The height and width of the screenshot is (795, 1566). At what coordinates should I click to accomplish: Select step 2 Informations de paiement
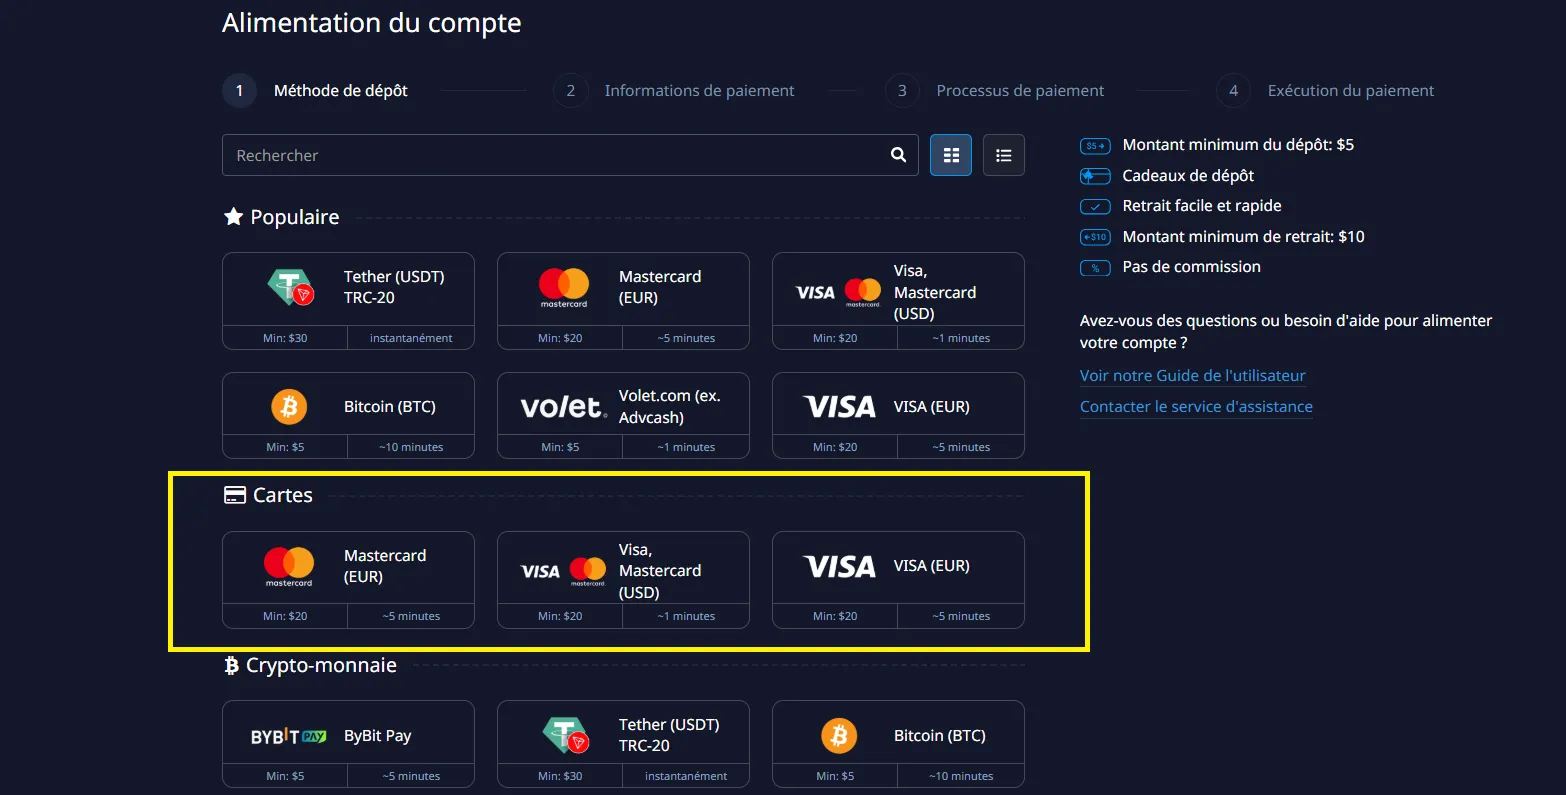tap(674, 90)
